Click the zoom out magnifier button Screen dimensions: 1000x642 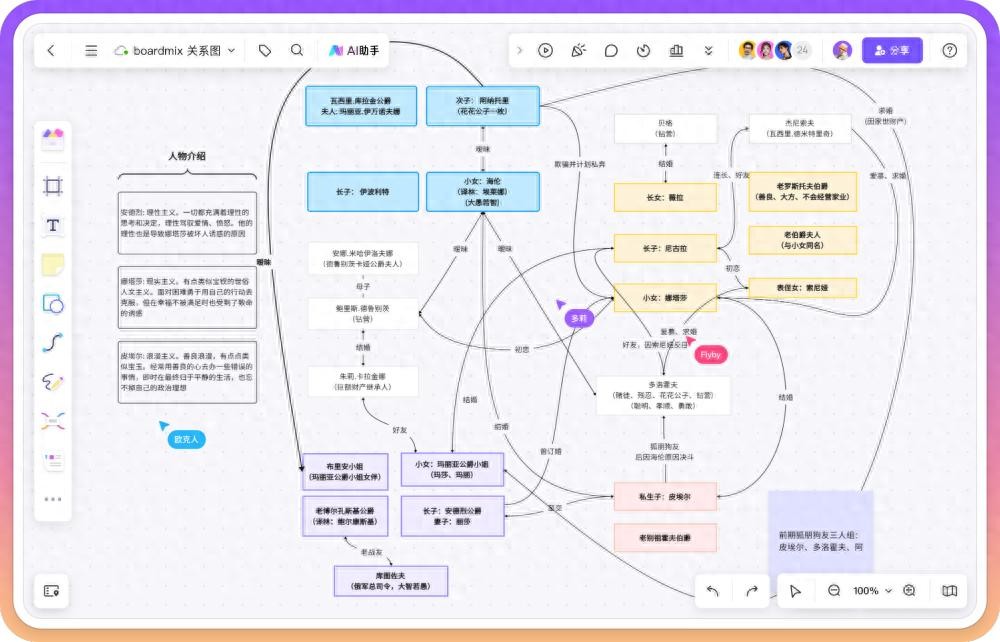[834, 591]
